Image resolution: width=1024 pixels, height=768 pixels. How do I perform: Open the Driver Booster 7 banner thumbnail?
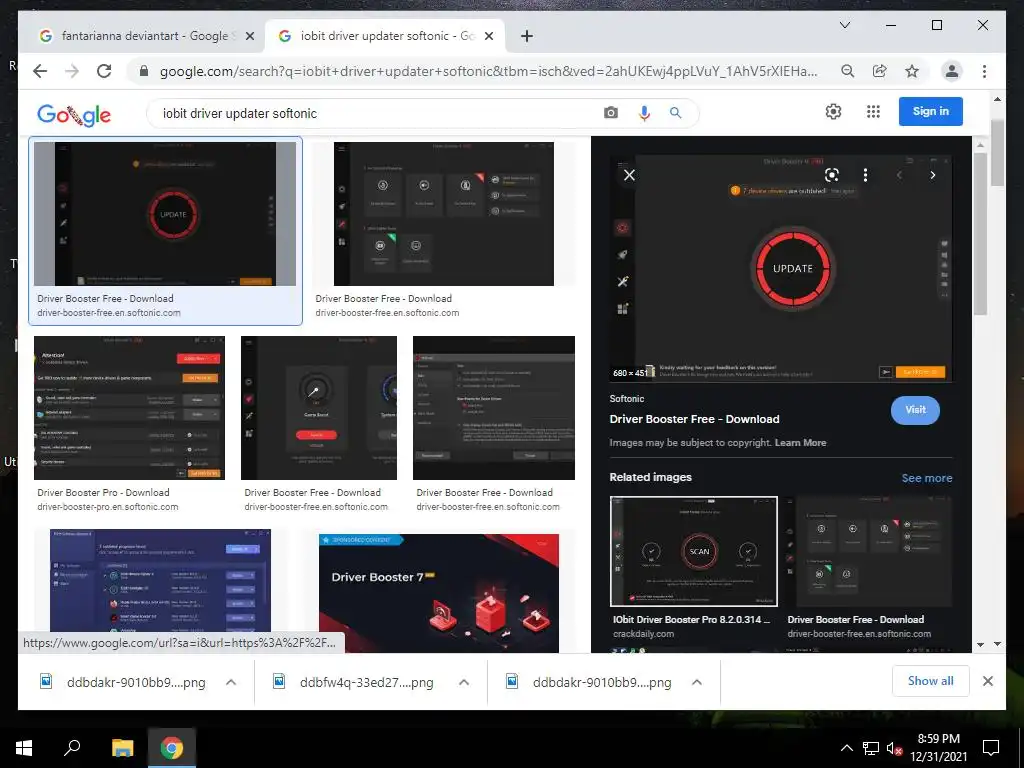pos(439,593)
